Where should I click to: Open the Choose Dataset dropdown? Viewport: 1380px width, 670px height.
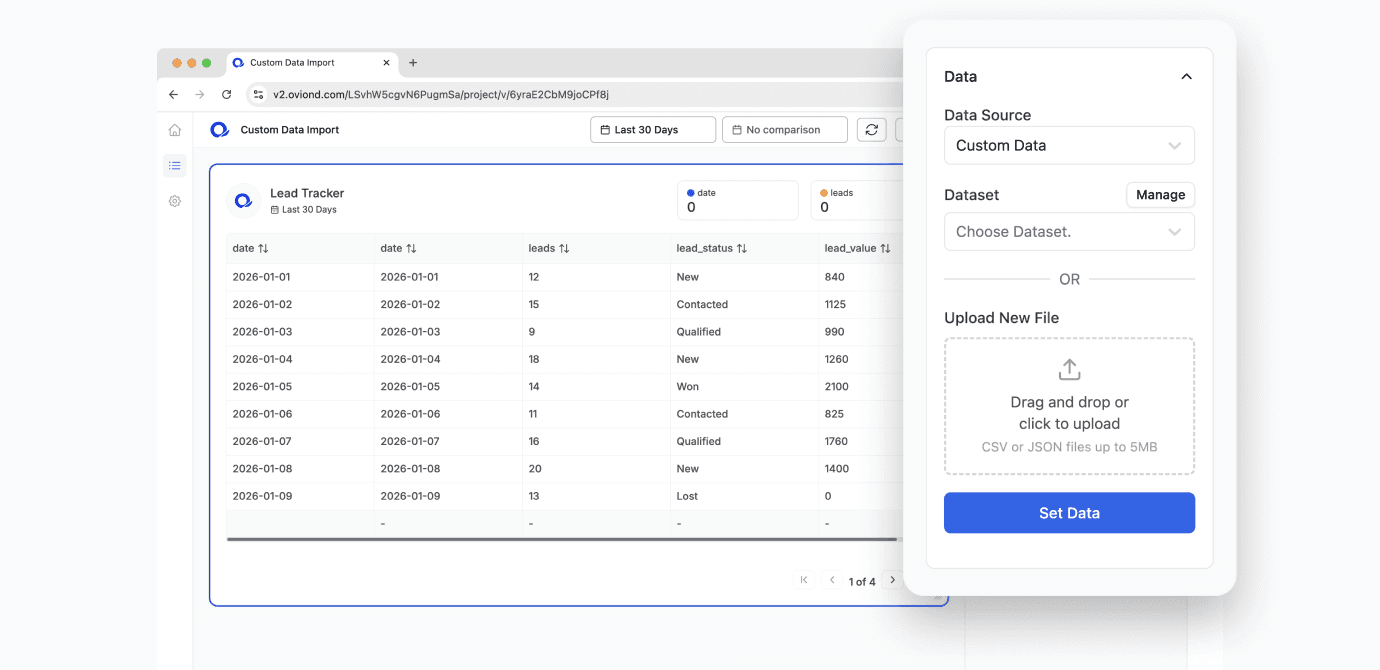[x=1069, y=231]
